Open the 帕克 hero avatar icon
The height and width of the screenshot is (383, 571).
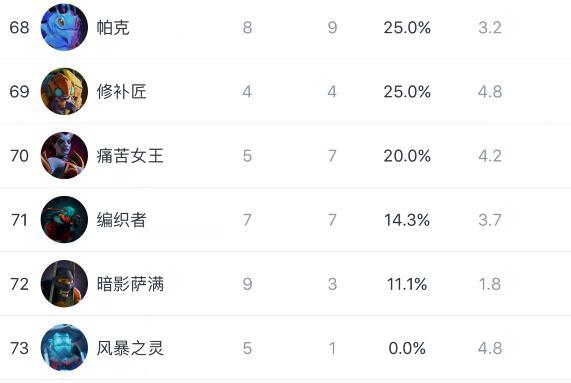pos(64,27)
